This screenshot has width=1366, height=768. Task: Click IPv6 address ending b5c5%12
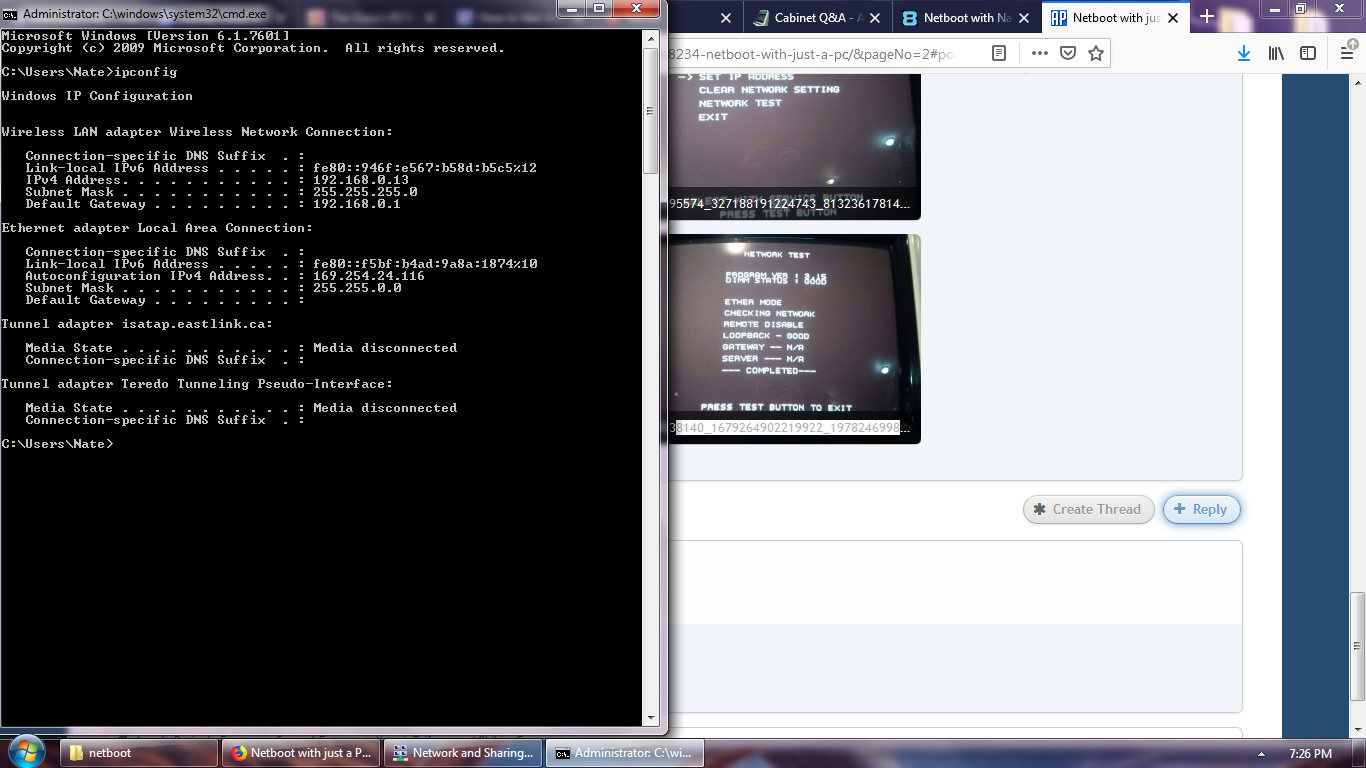click(x=425, y=168)
